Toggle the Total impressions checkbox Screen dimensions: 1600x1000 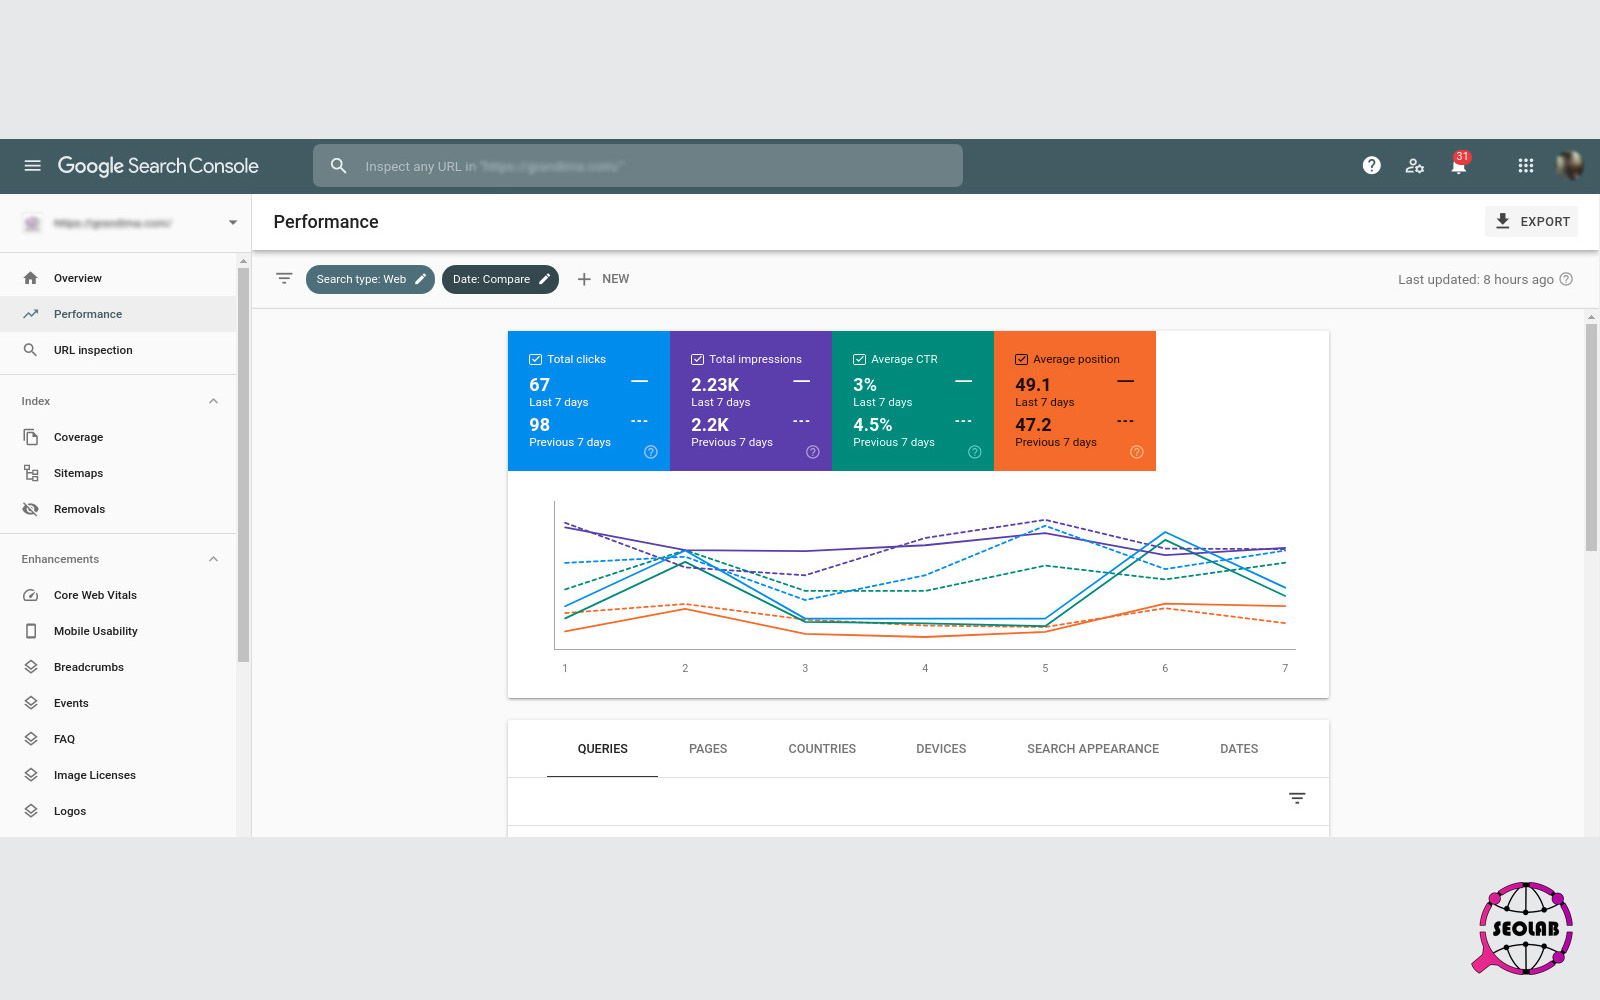tap(697, 359)
